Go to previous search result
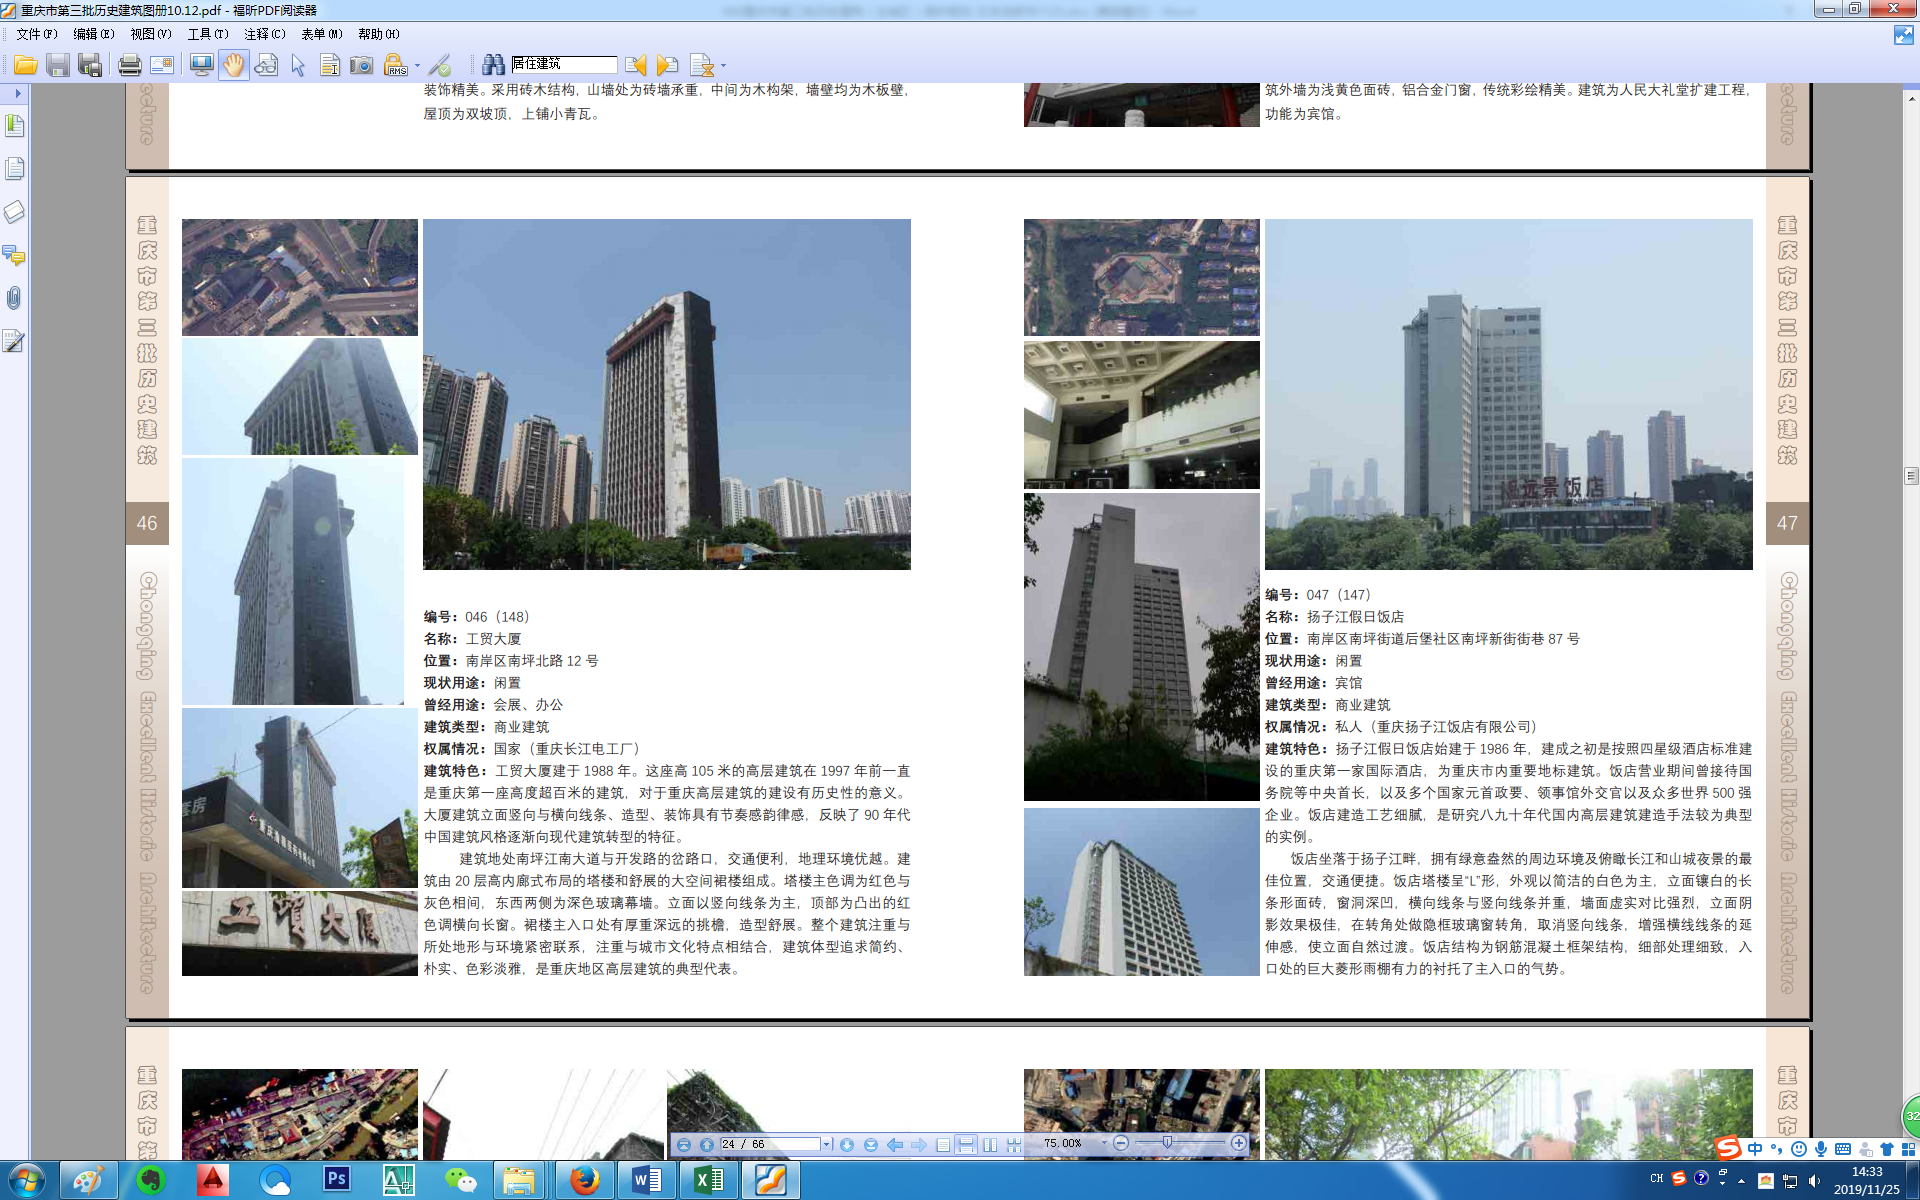The height and width of the screenshot is (1200, 1920). [635, 65]
